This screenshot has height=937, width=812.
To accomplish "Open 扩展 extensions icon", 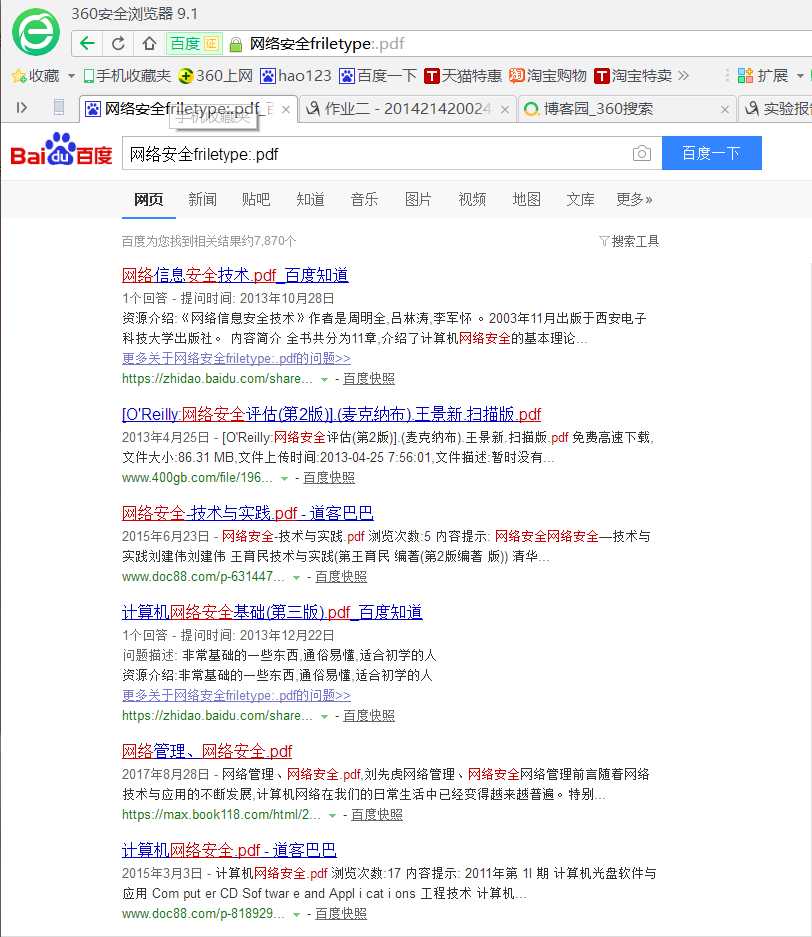I will (x=763, y=76).
